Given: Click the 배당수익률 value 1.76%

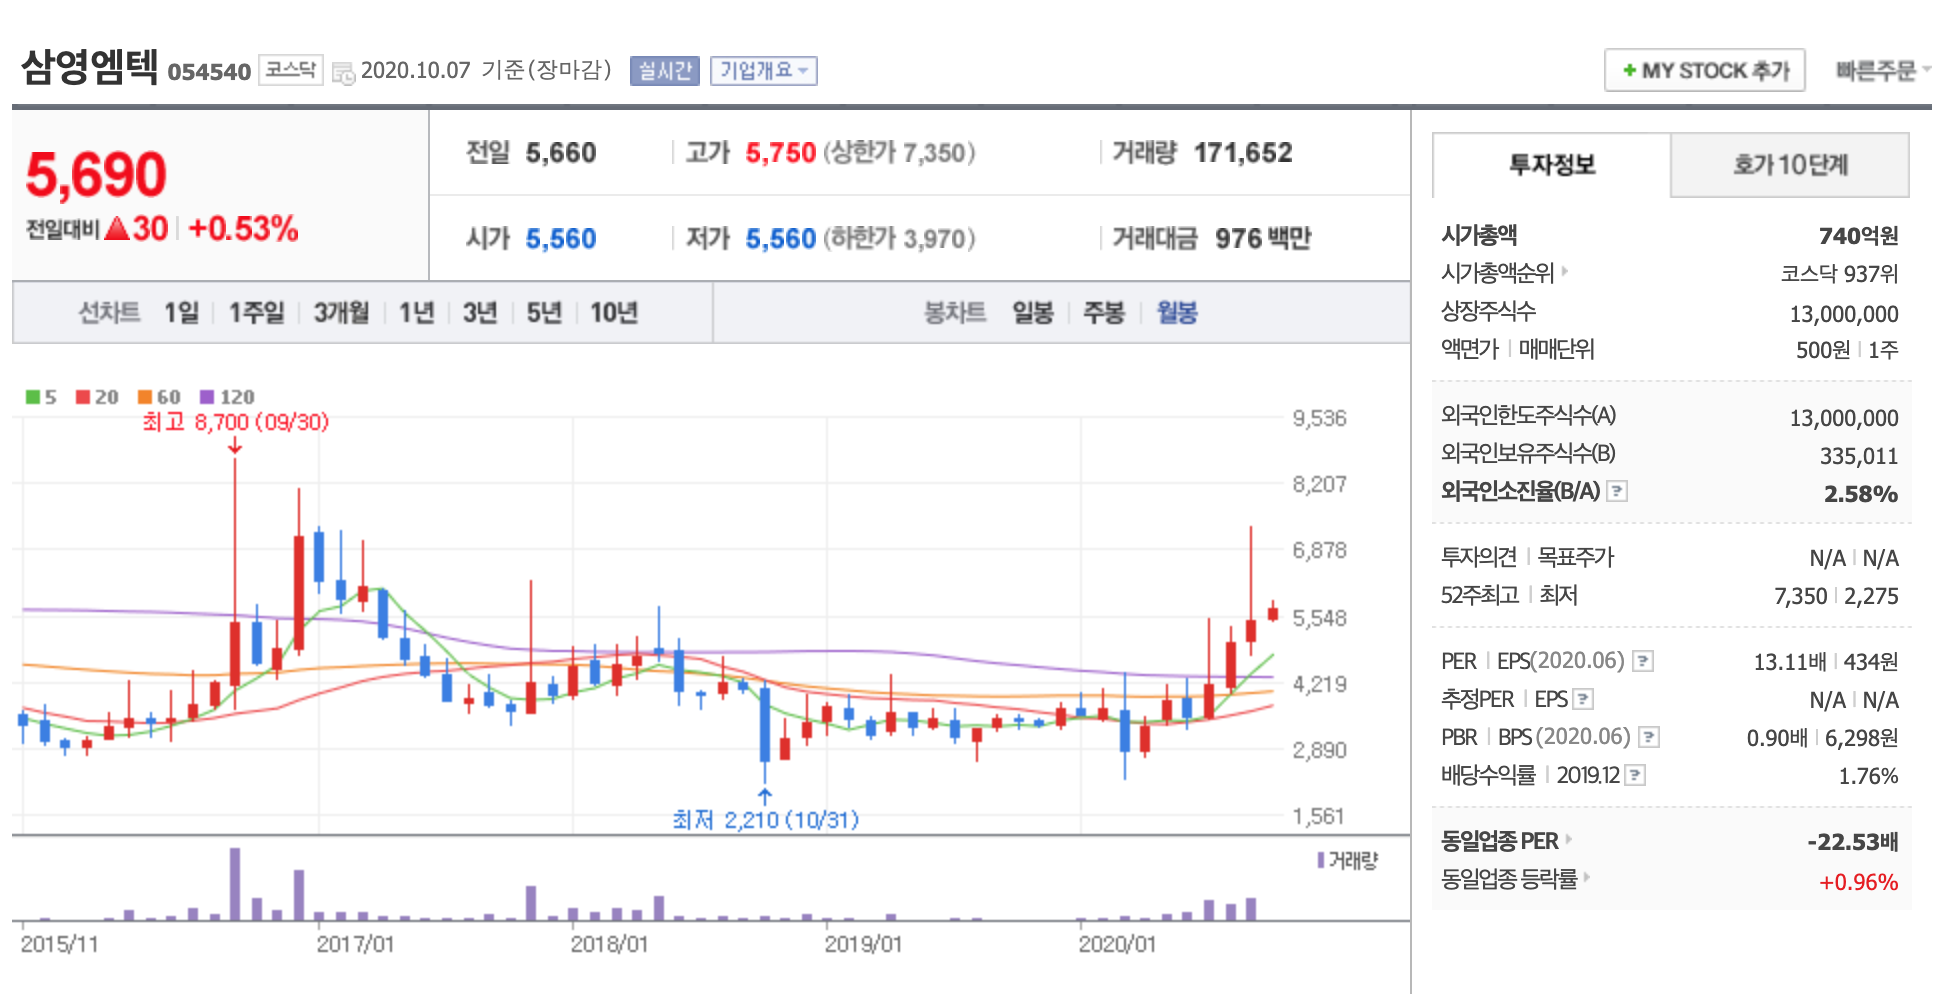Looking at the screenshot, I should (x=1868, y=776).
